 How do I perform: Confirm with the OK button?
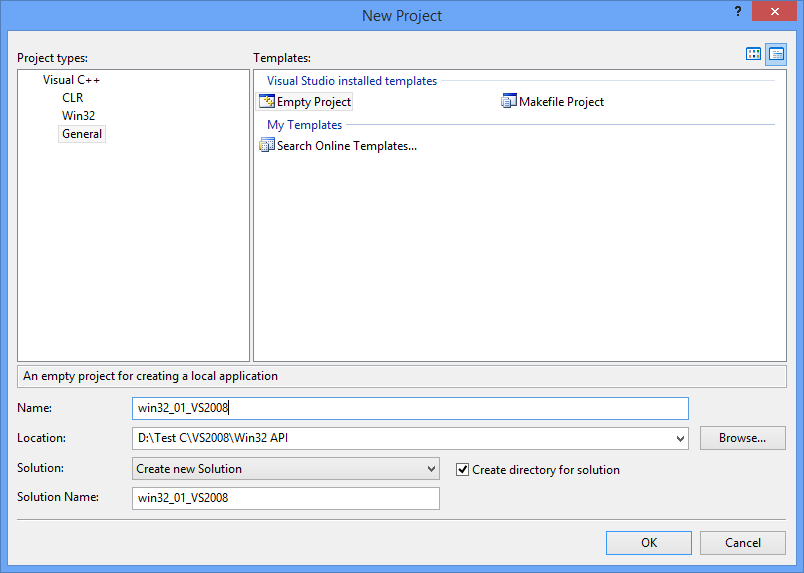649,543
